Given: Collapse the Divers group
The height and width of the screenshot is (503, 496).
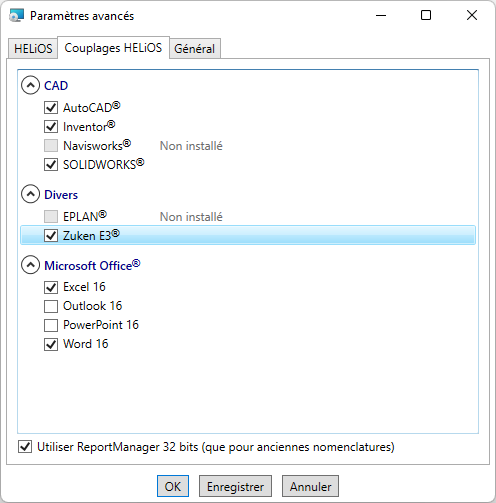Looking at the screenshot, I should coord(30,194).
